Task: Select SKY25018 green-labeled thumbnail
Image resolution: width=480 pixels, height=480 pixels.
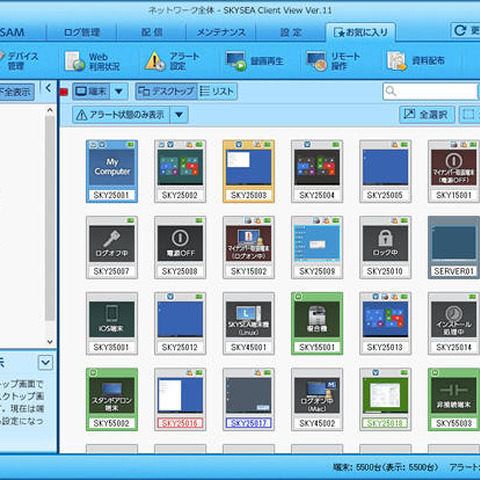Action: point(385,399)
